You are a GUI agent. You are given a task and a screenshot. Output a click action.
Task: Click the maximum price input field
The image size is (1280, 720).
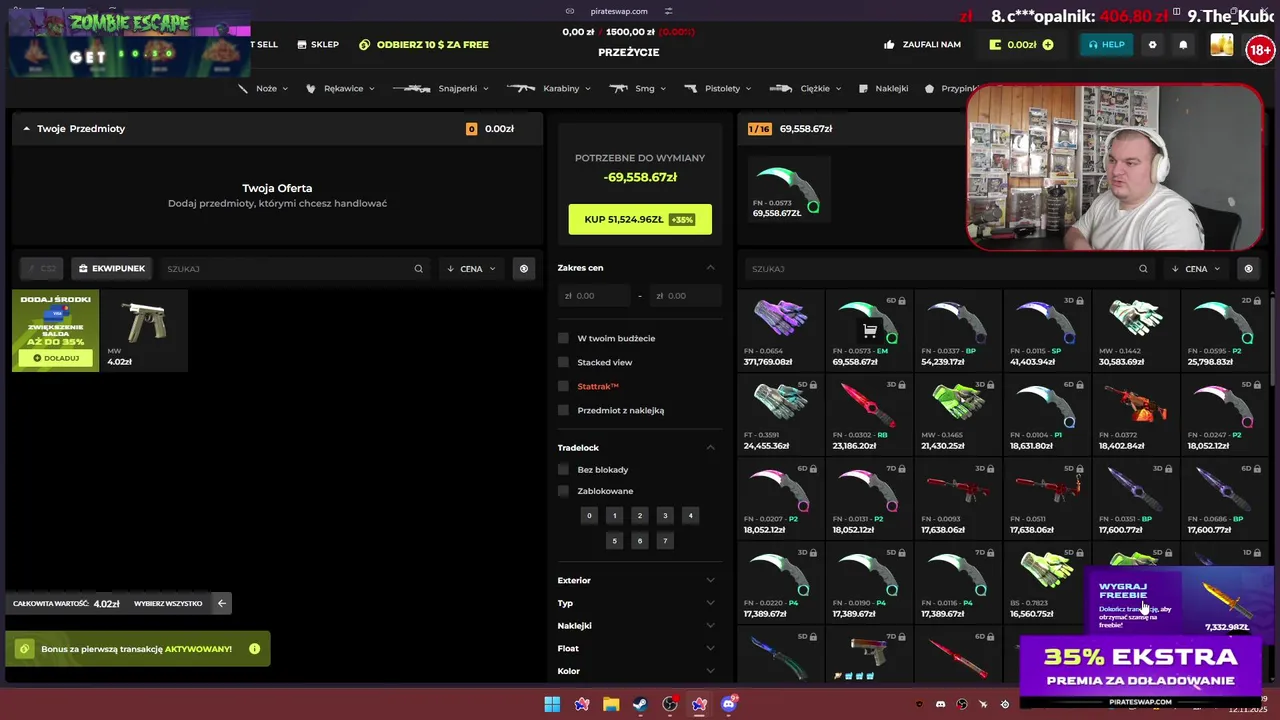coord(686,296)
